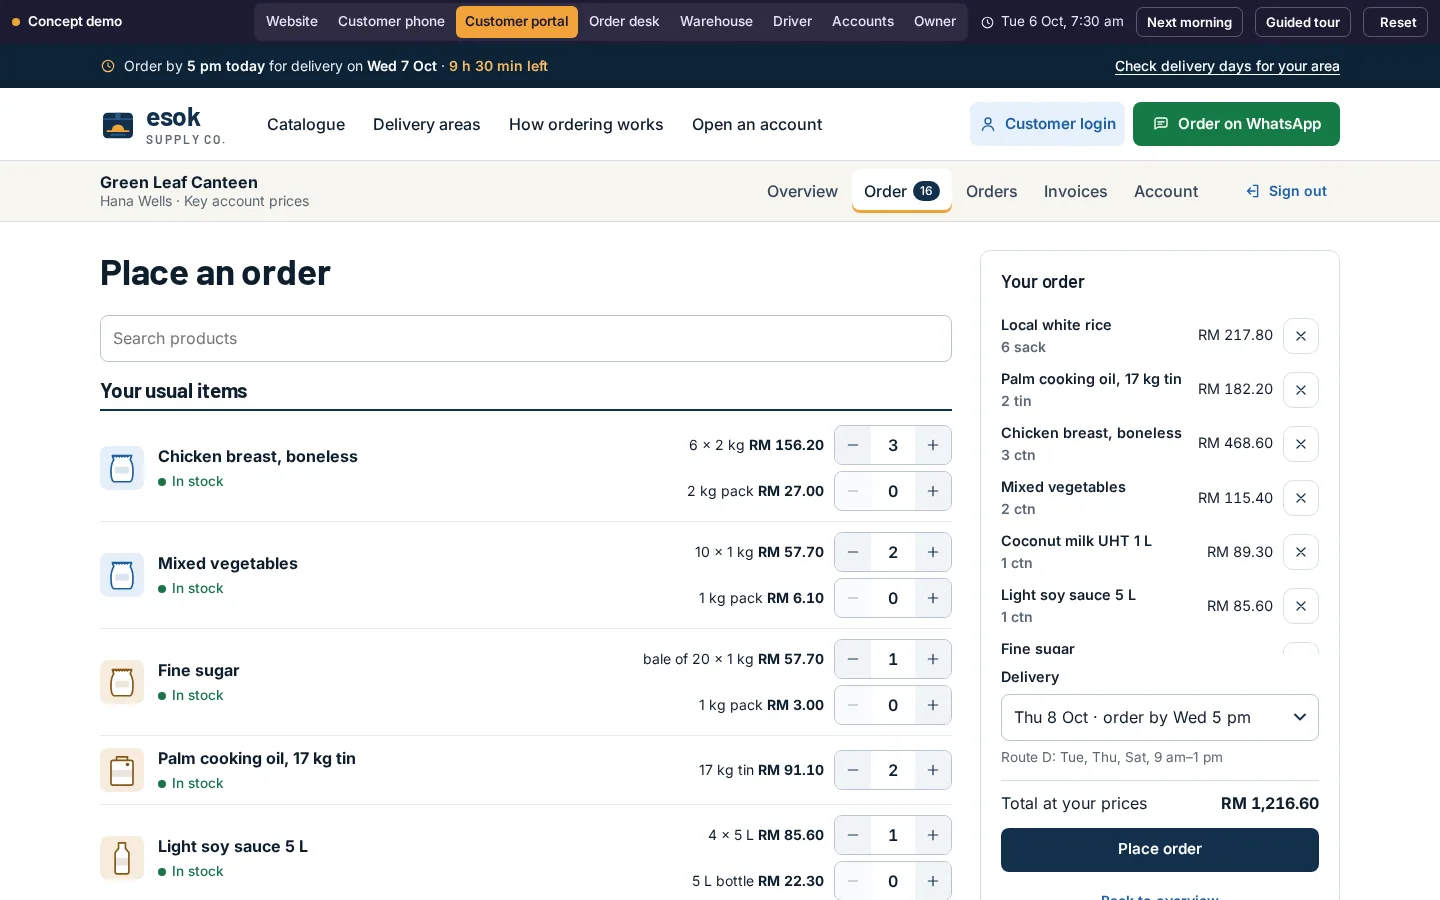Add one Light soy sauce 5 L bottle

(x=933, y=881)
